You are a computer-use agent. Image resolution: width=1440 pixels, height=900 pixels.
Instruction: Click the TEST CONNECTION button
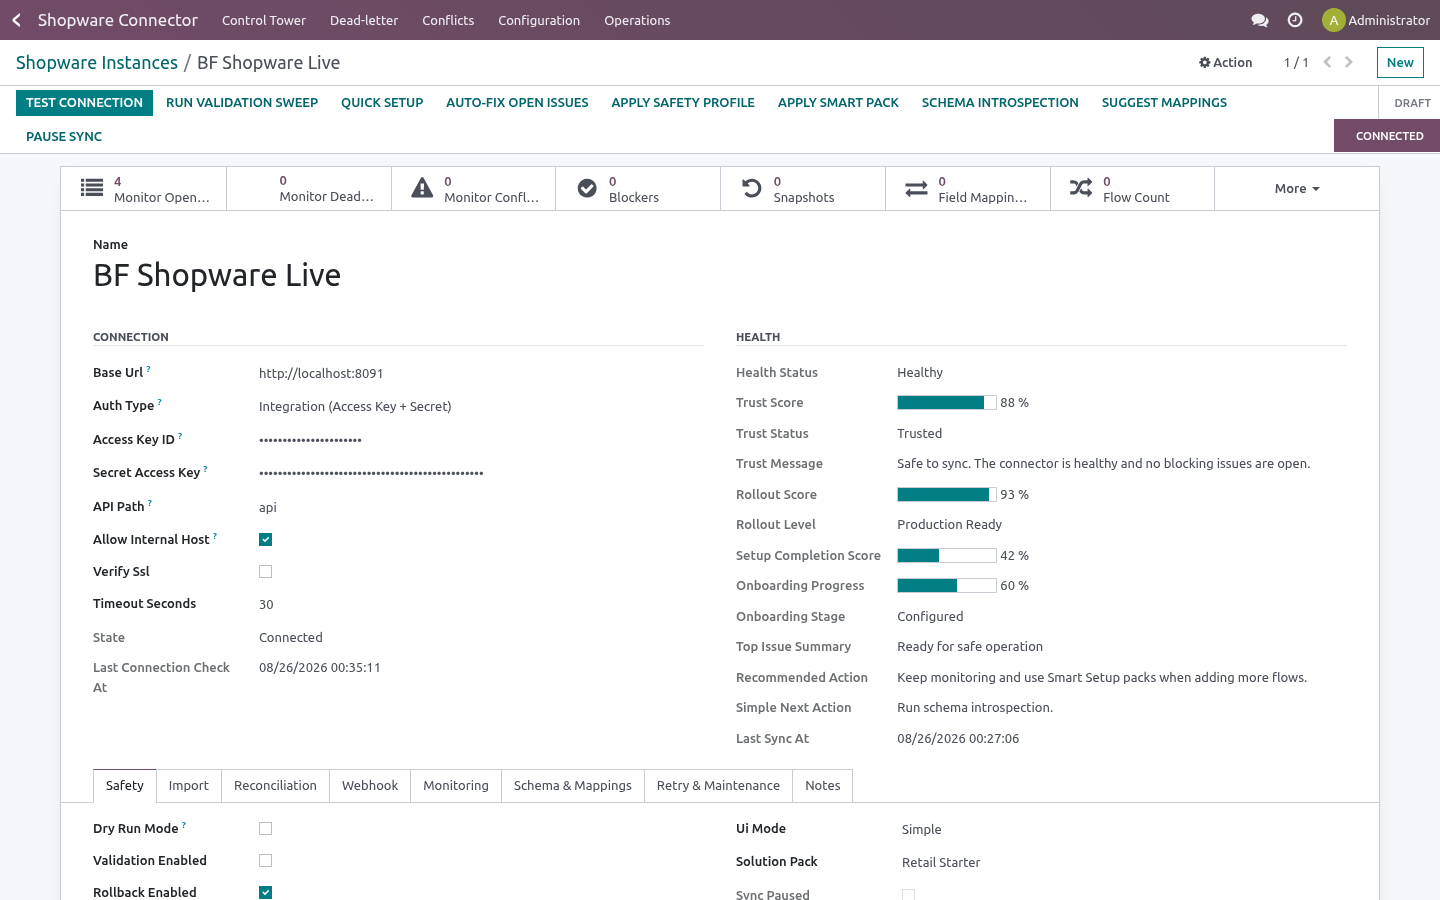pos(84,103)
